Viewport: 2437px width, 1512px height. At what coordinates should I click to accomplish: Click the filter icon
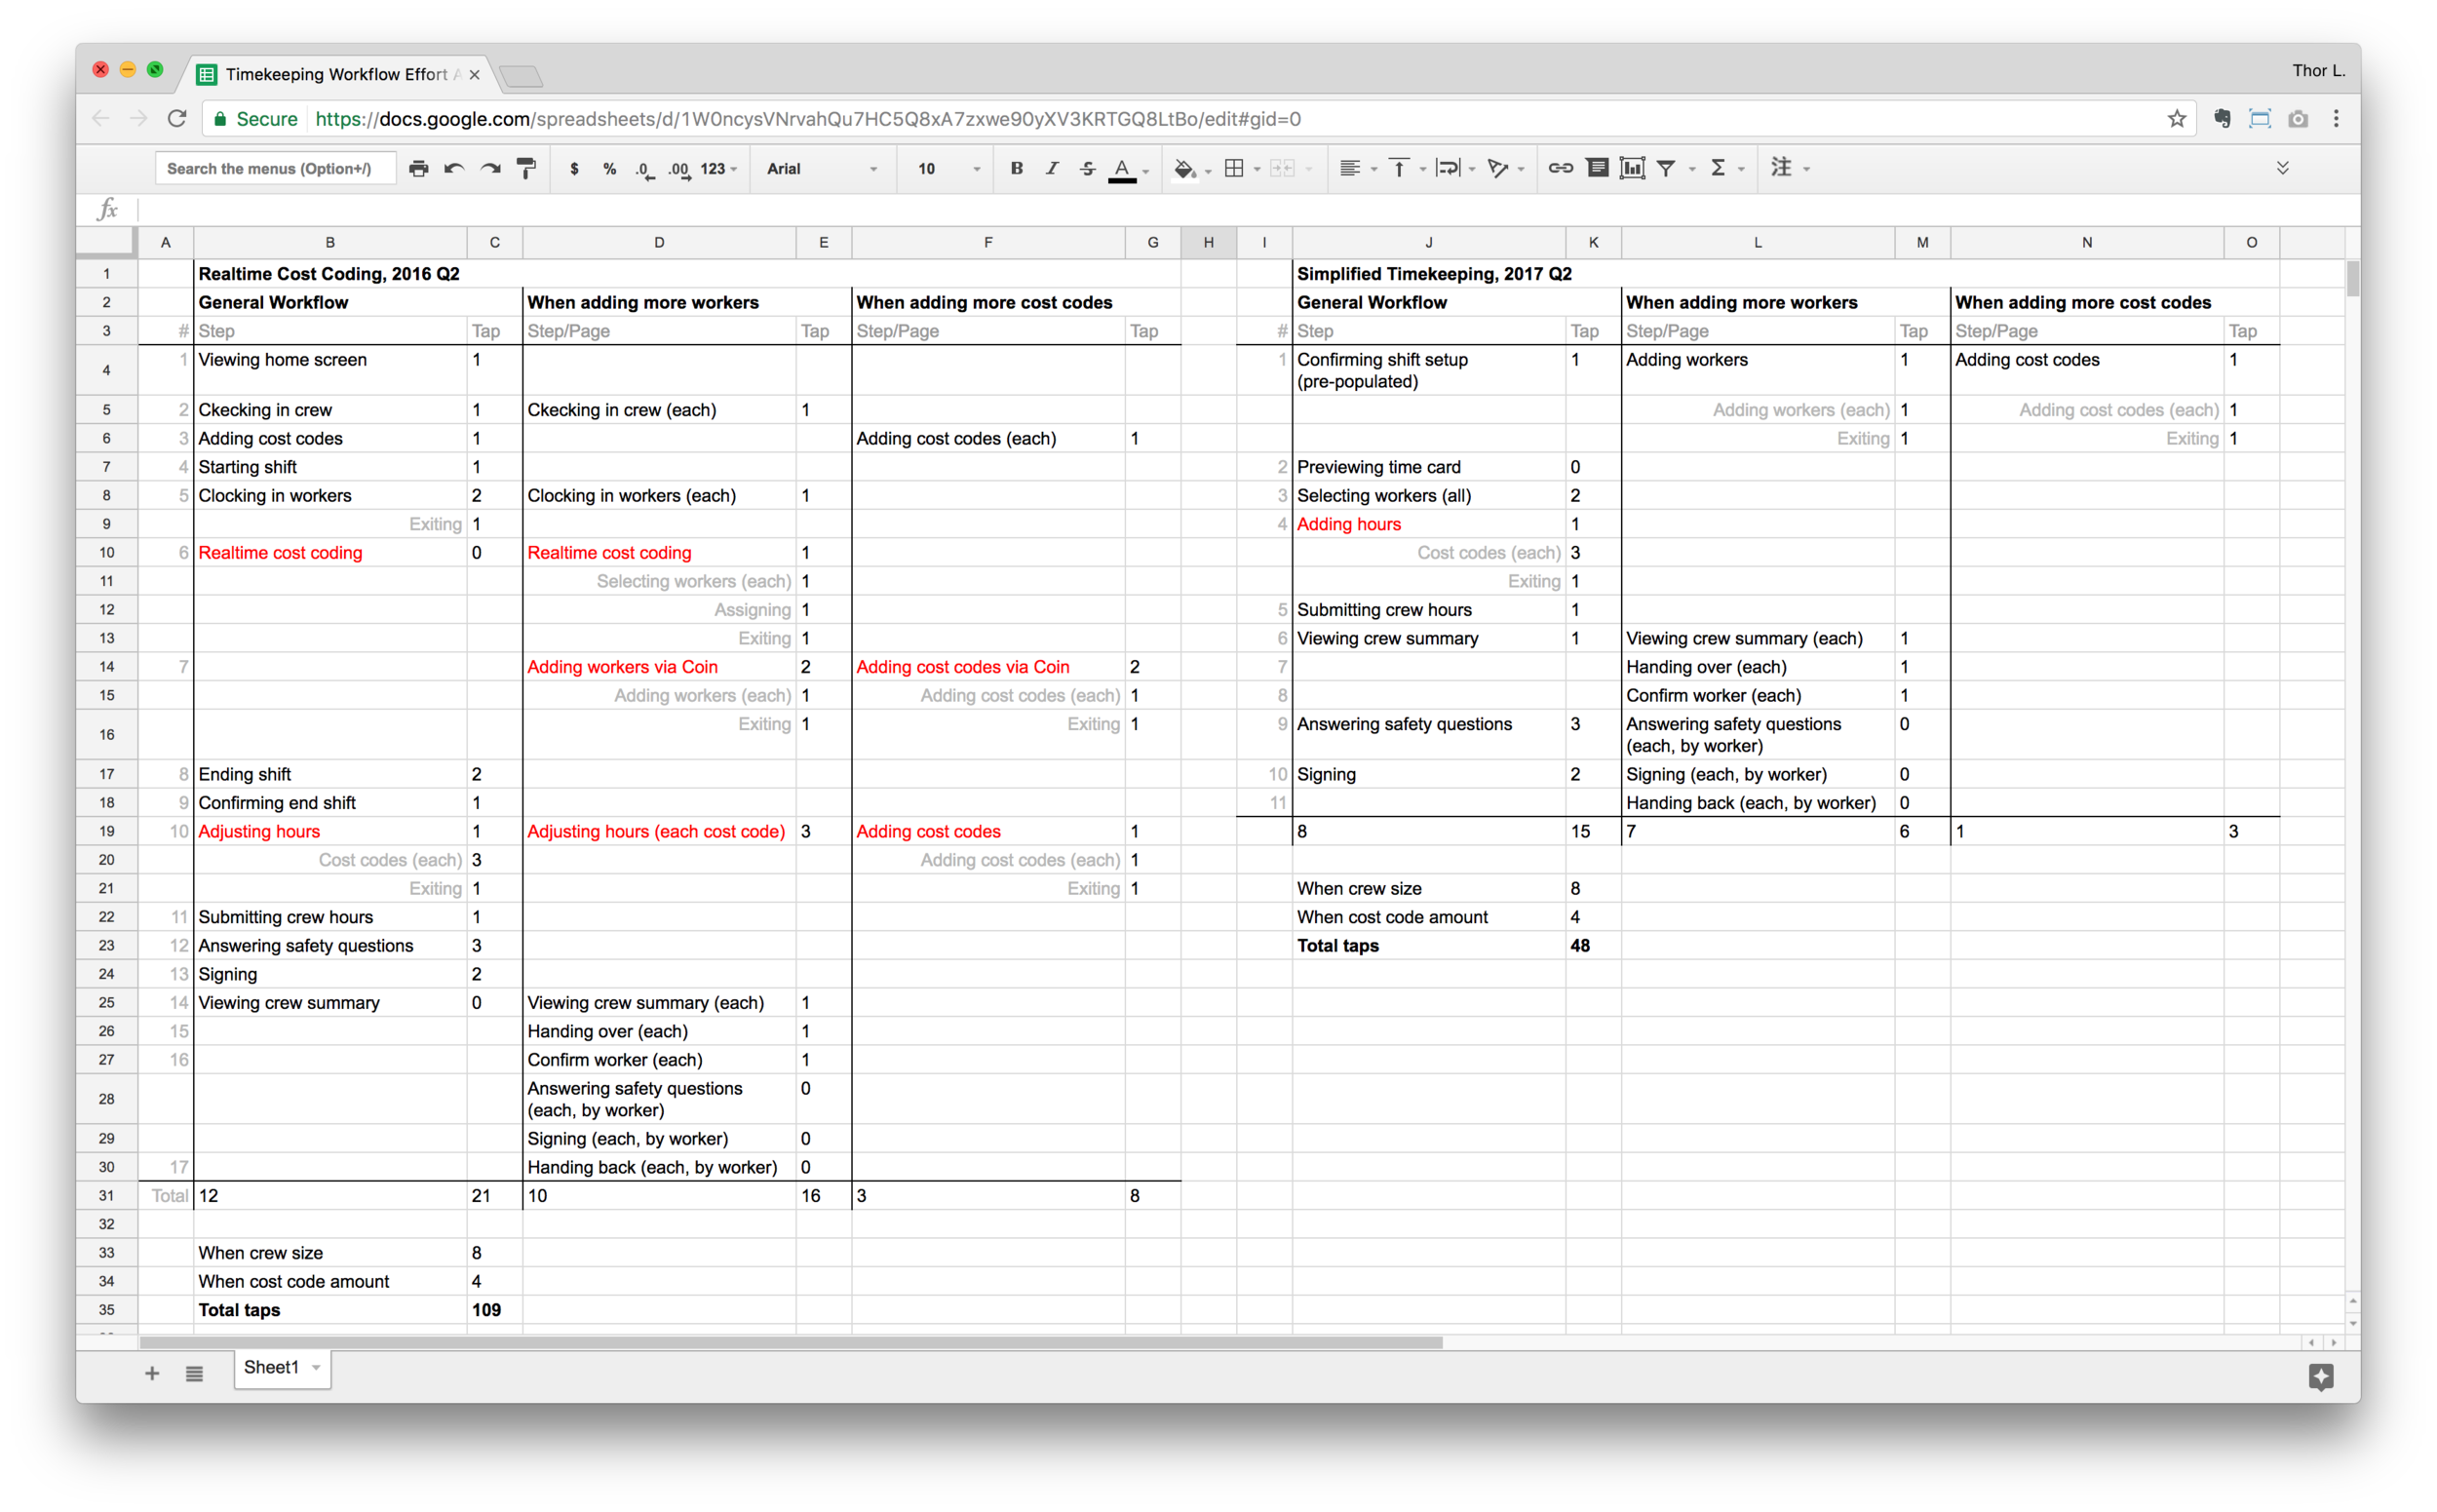[1666, 168]
